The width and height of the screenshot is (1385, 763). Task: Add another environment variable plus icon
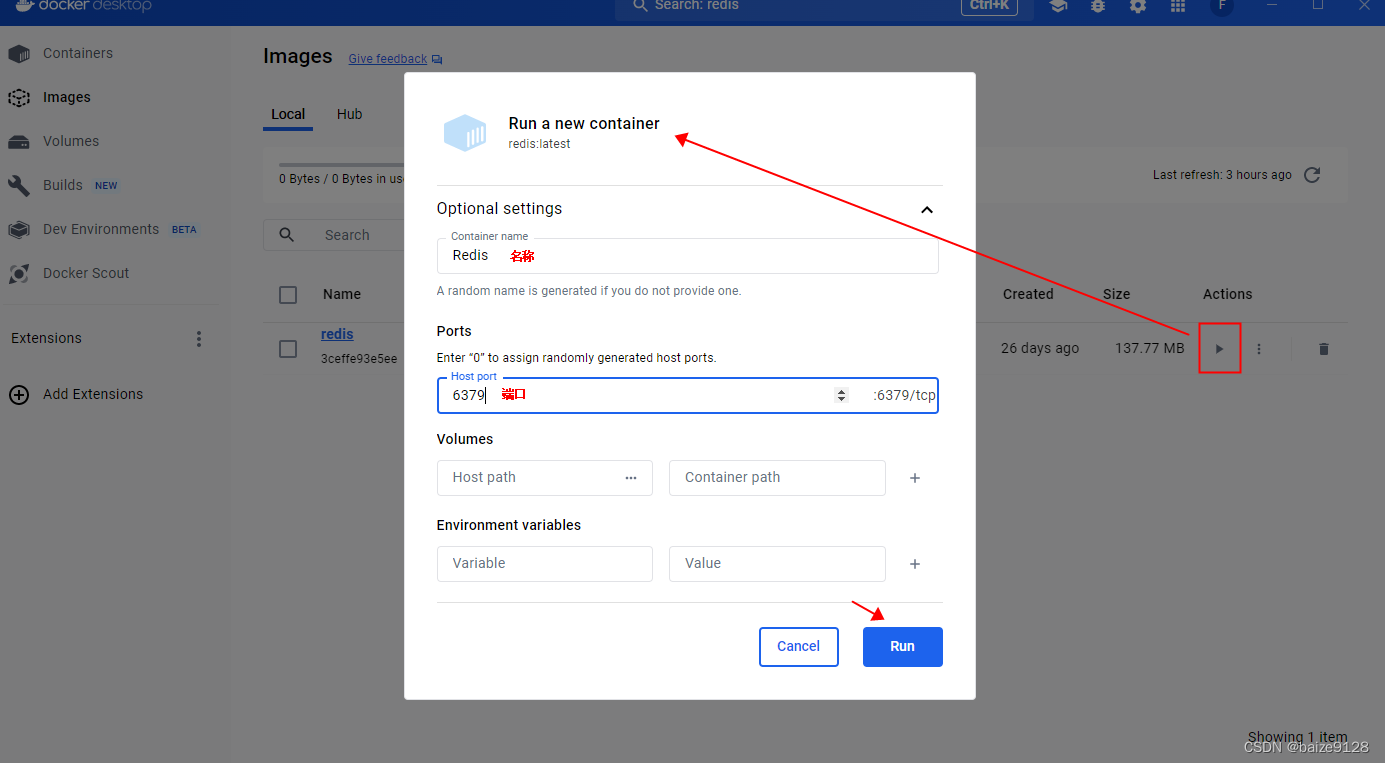coord(915,564)
